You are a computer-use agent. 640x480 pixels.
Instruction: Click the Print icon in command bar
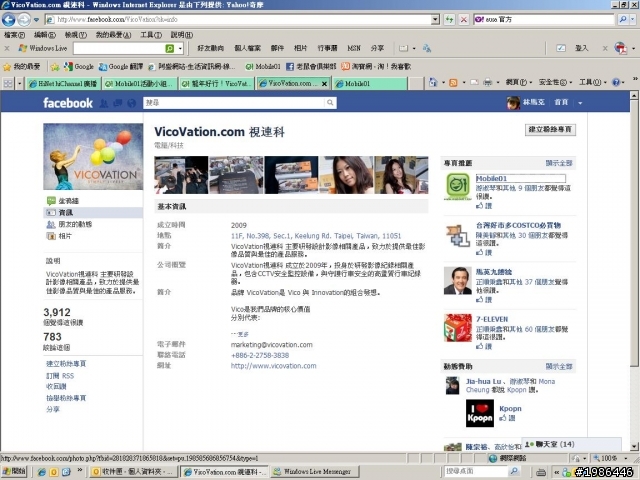(x=488, y=83)
